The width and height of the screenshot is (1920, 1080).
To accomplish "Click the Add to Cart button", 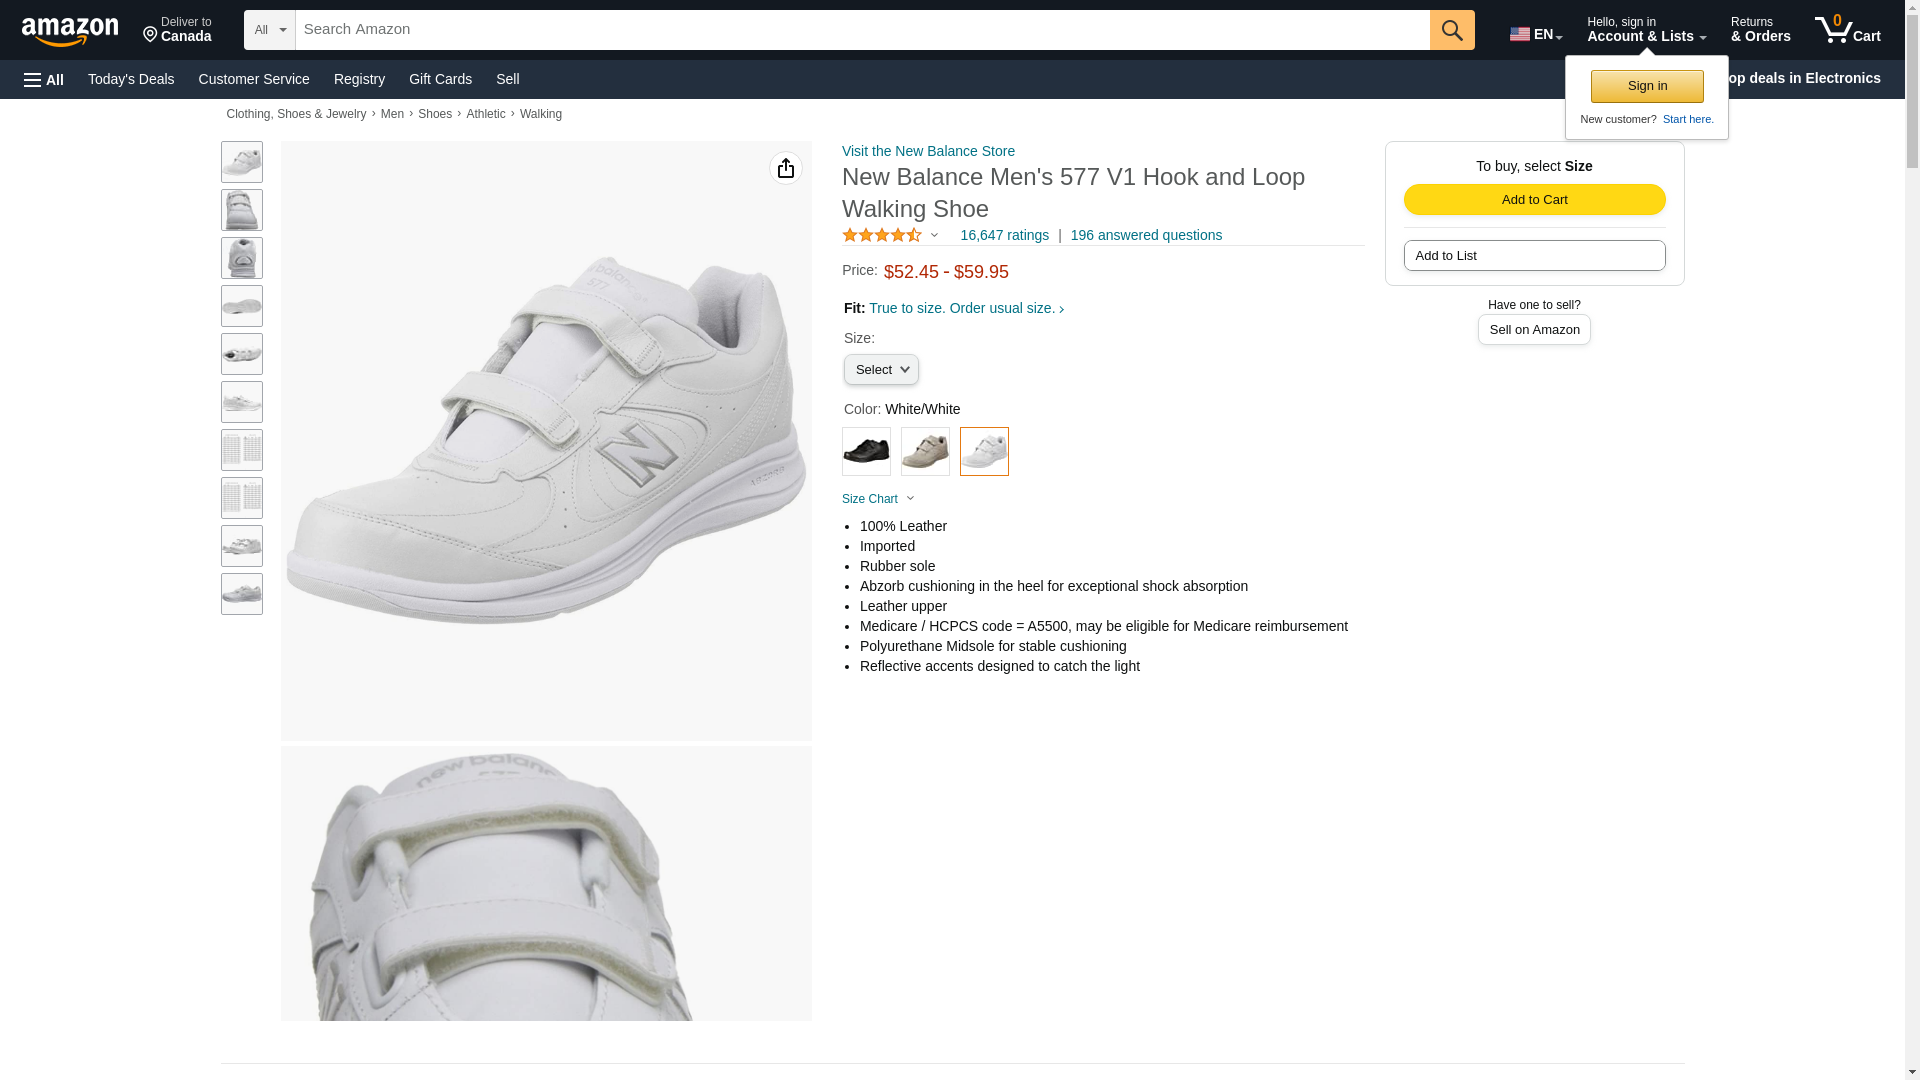I will coord(1534,199).
